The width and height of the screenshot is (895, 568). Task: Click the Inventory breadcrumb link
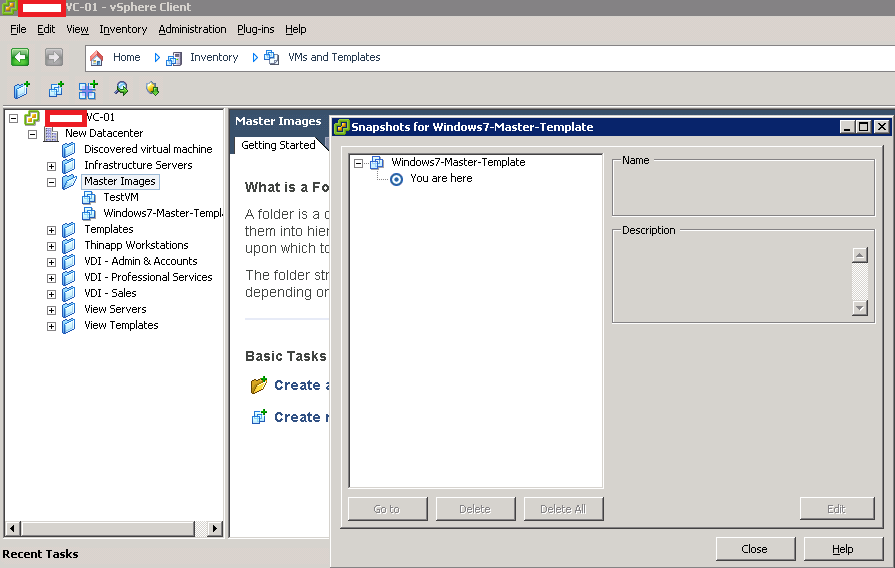pyautogui.click(x=214, y=57)
